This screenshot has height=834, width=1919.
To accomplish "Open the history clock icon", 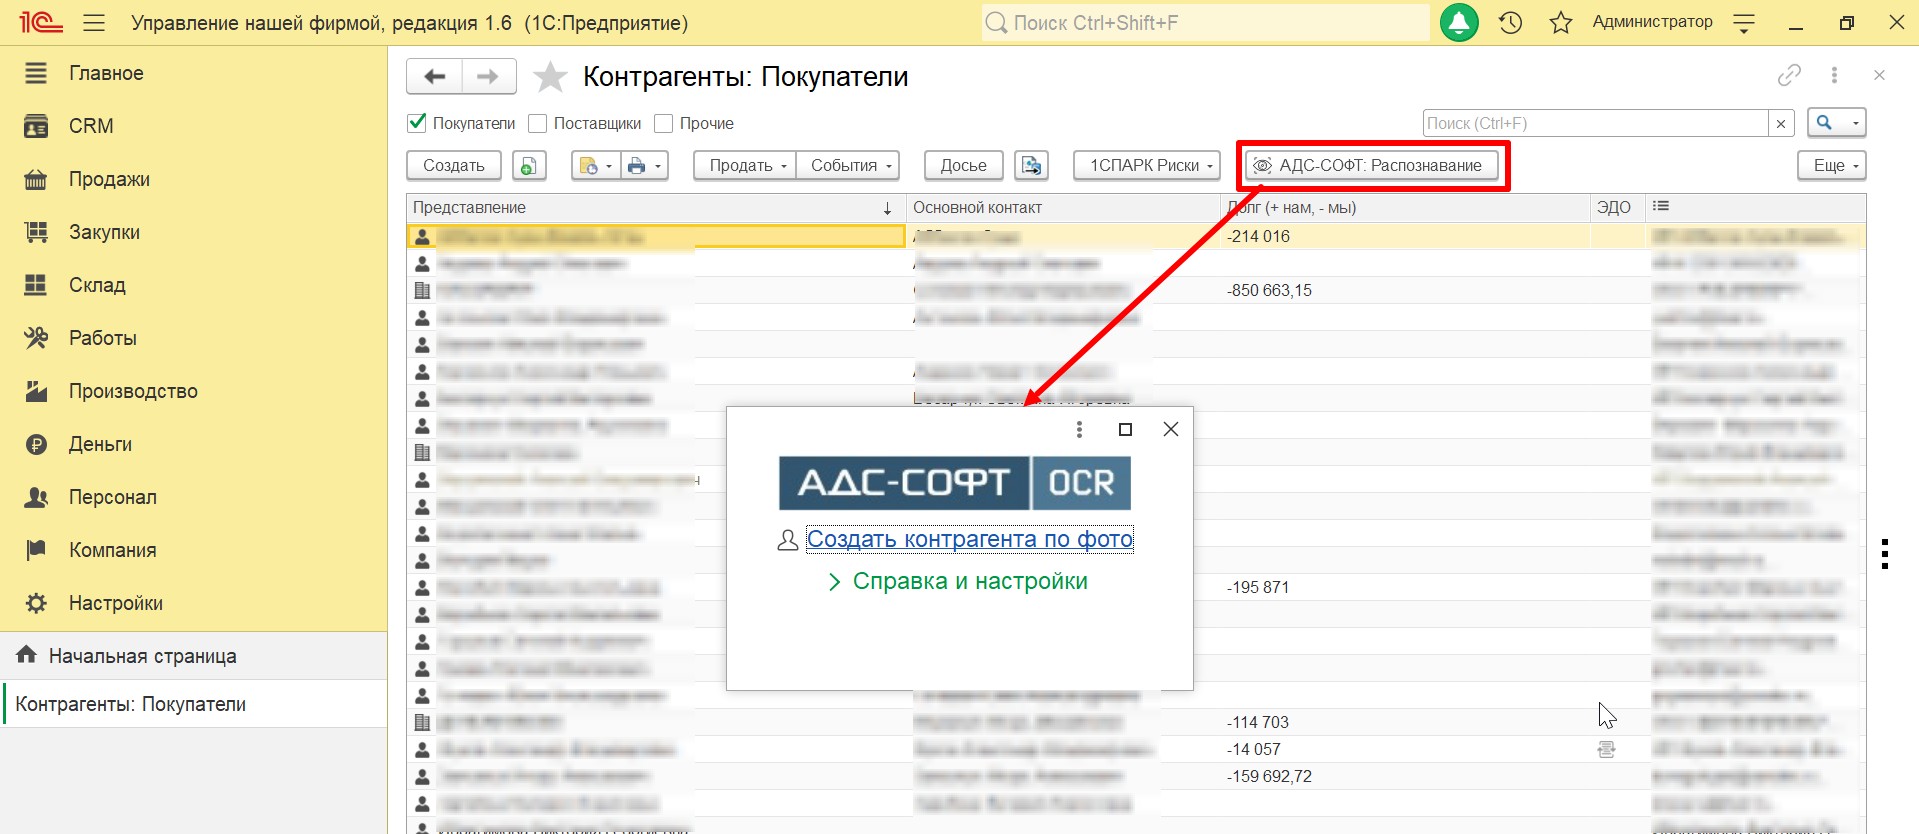I will coord(1510,22).
